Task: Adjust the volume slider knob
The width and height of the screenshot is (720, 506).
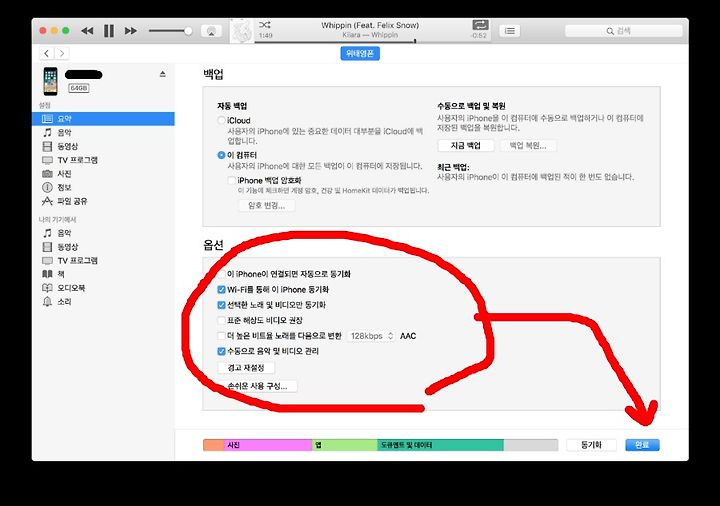Action: 188,31
